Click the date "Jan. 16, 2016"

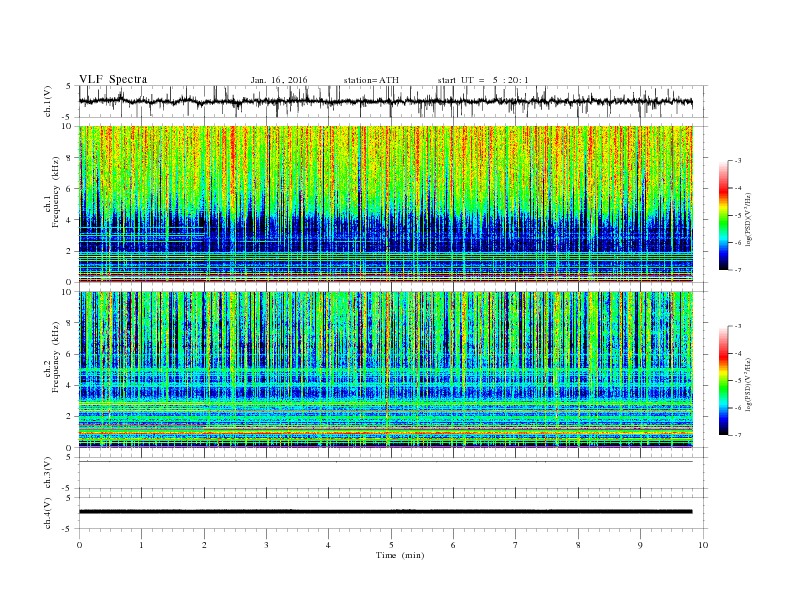pos(279,80)
